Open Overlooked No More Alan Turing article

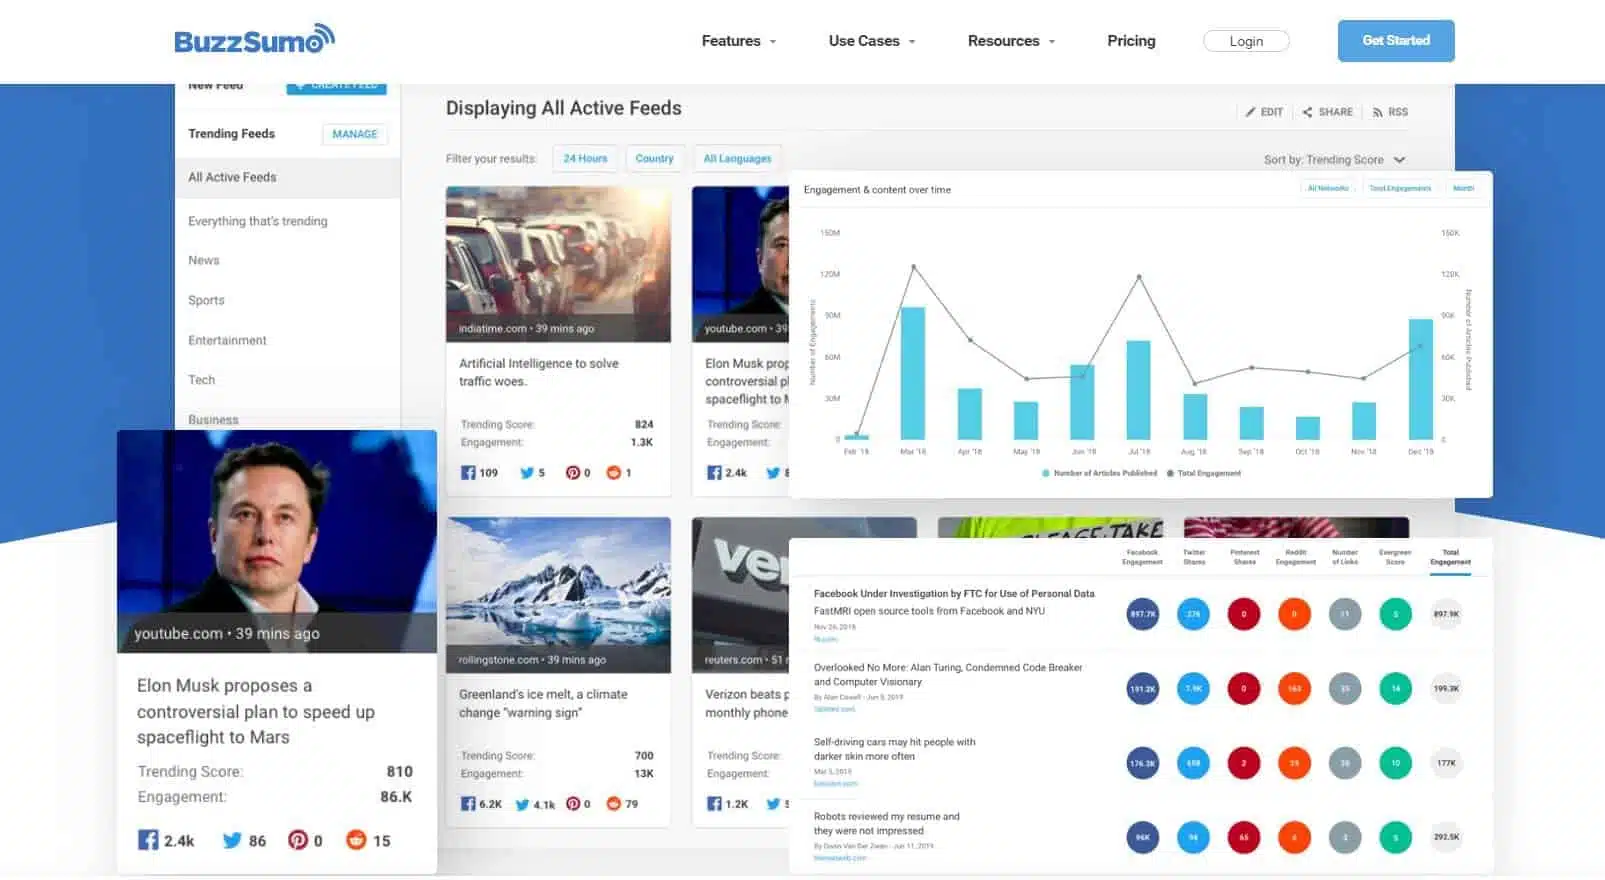948,675
